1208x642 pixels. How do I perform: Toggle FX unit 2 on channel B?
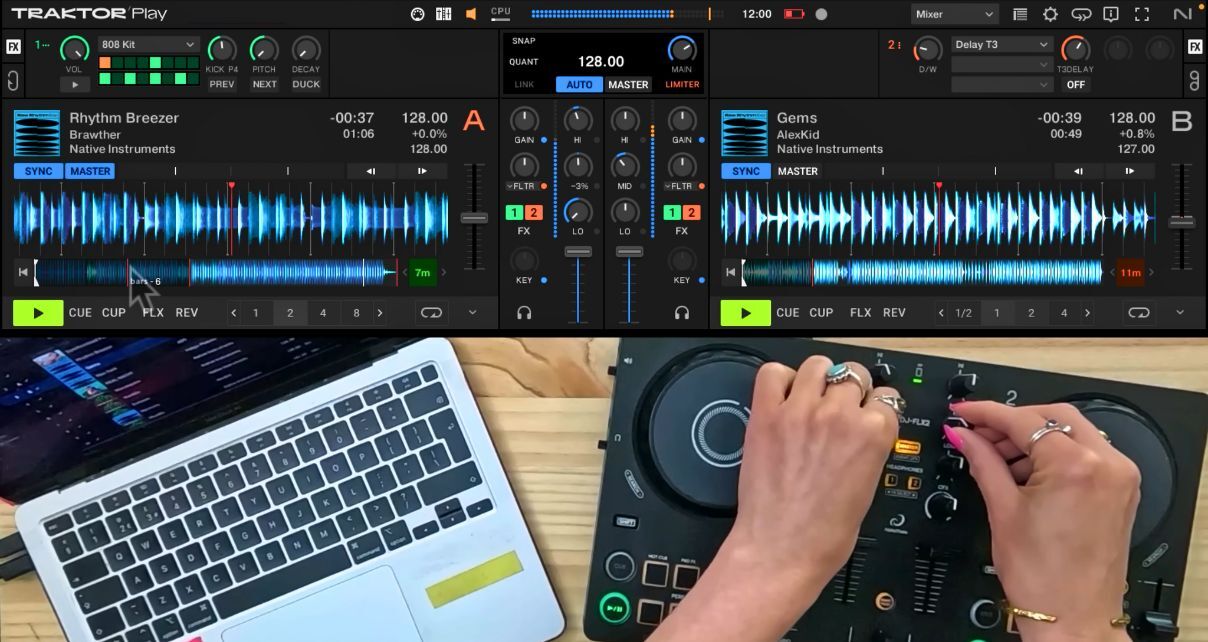691,213
